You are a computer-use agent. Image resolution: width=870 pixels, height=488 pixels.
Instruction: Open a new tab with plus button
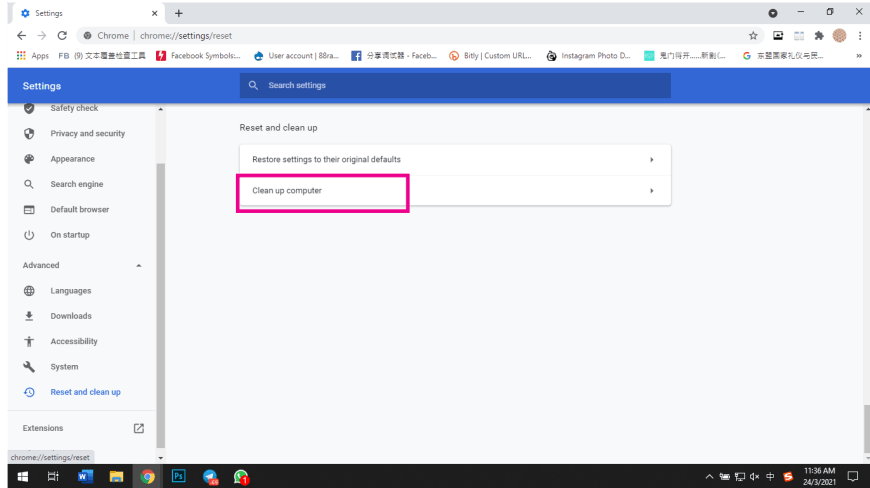pyautogui.click(x=179, y=13)
